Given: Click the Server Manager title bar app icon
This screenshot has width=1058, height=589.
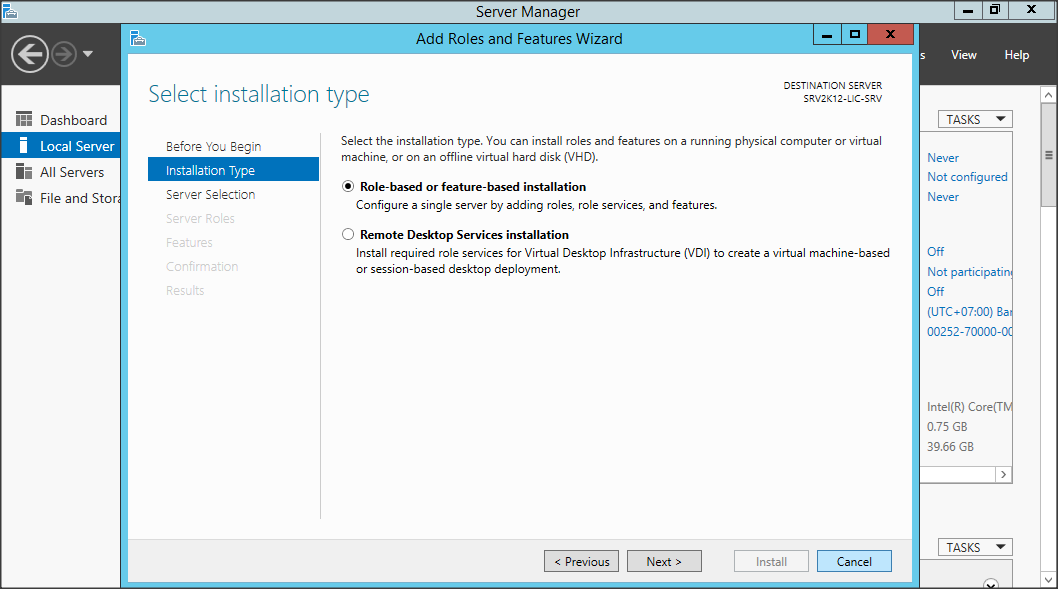Looking at the screenshot, I should [x=10, y=11].
